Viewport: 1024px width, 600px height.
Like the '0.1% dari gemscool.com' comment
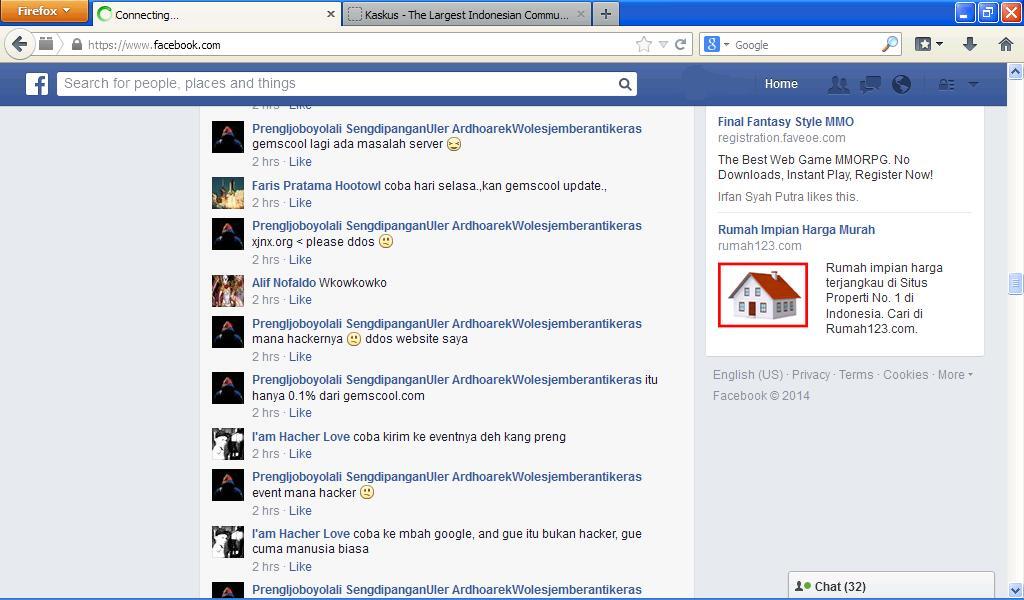tap(300, 413)
